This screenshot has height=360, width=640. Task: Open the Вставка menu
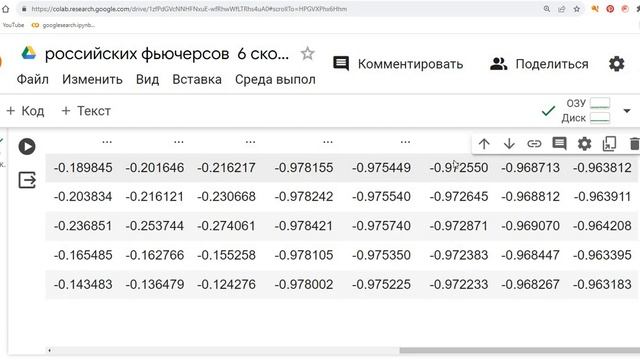tap(197, 79)
